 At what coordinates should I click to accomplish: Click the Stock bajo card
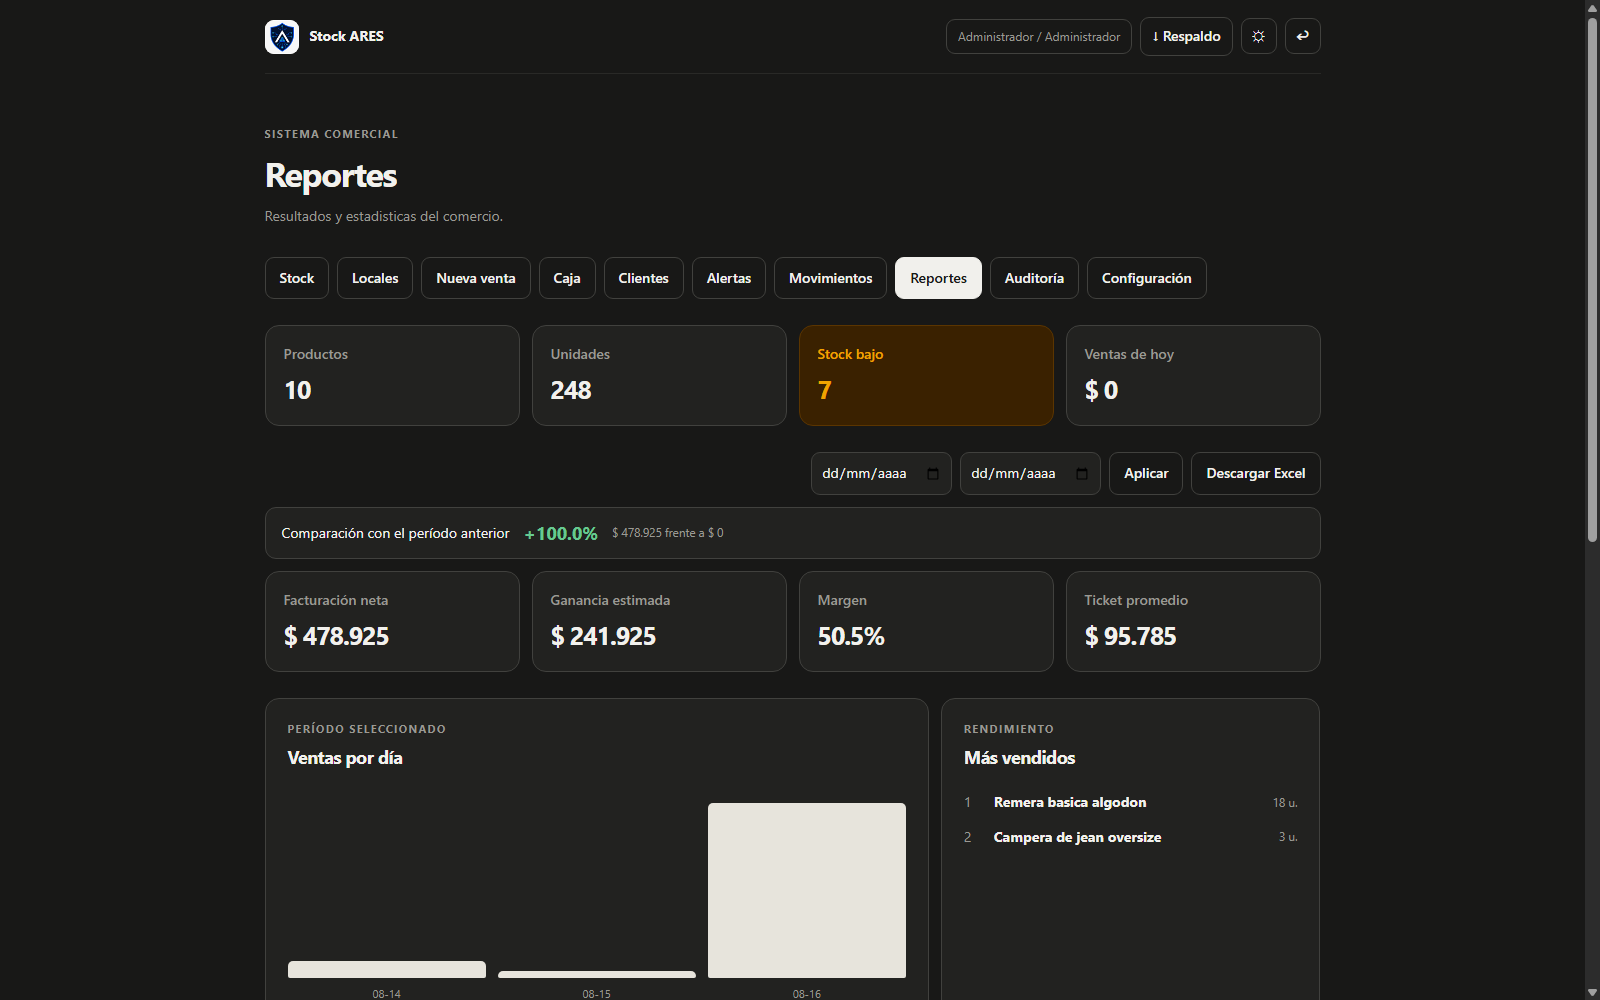[x=926, y=376]
